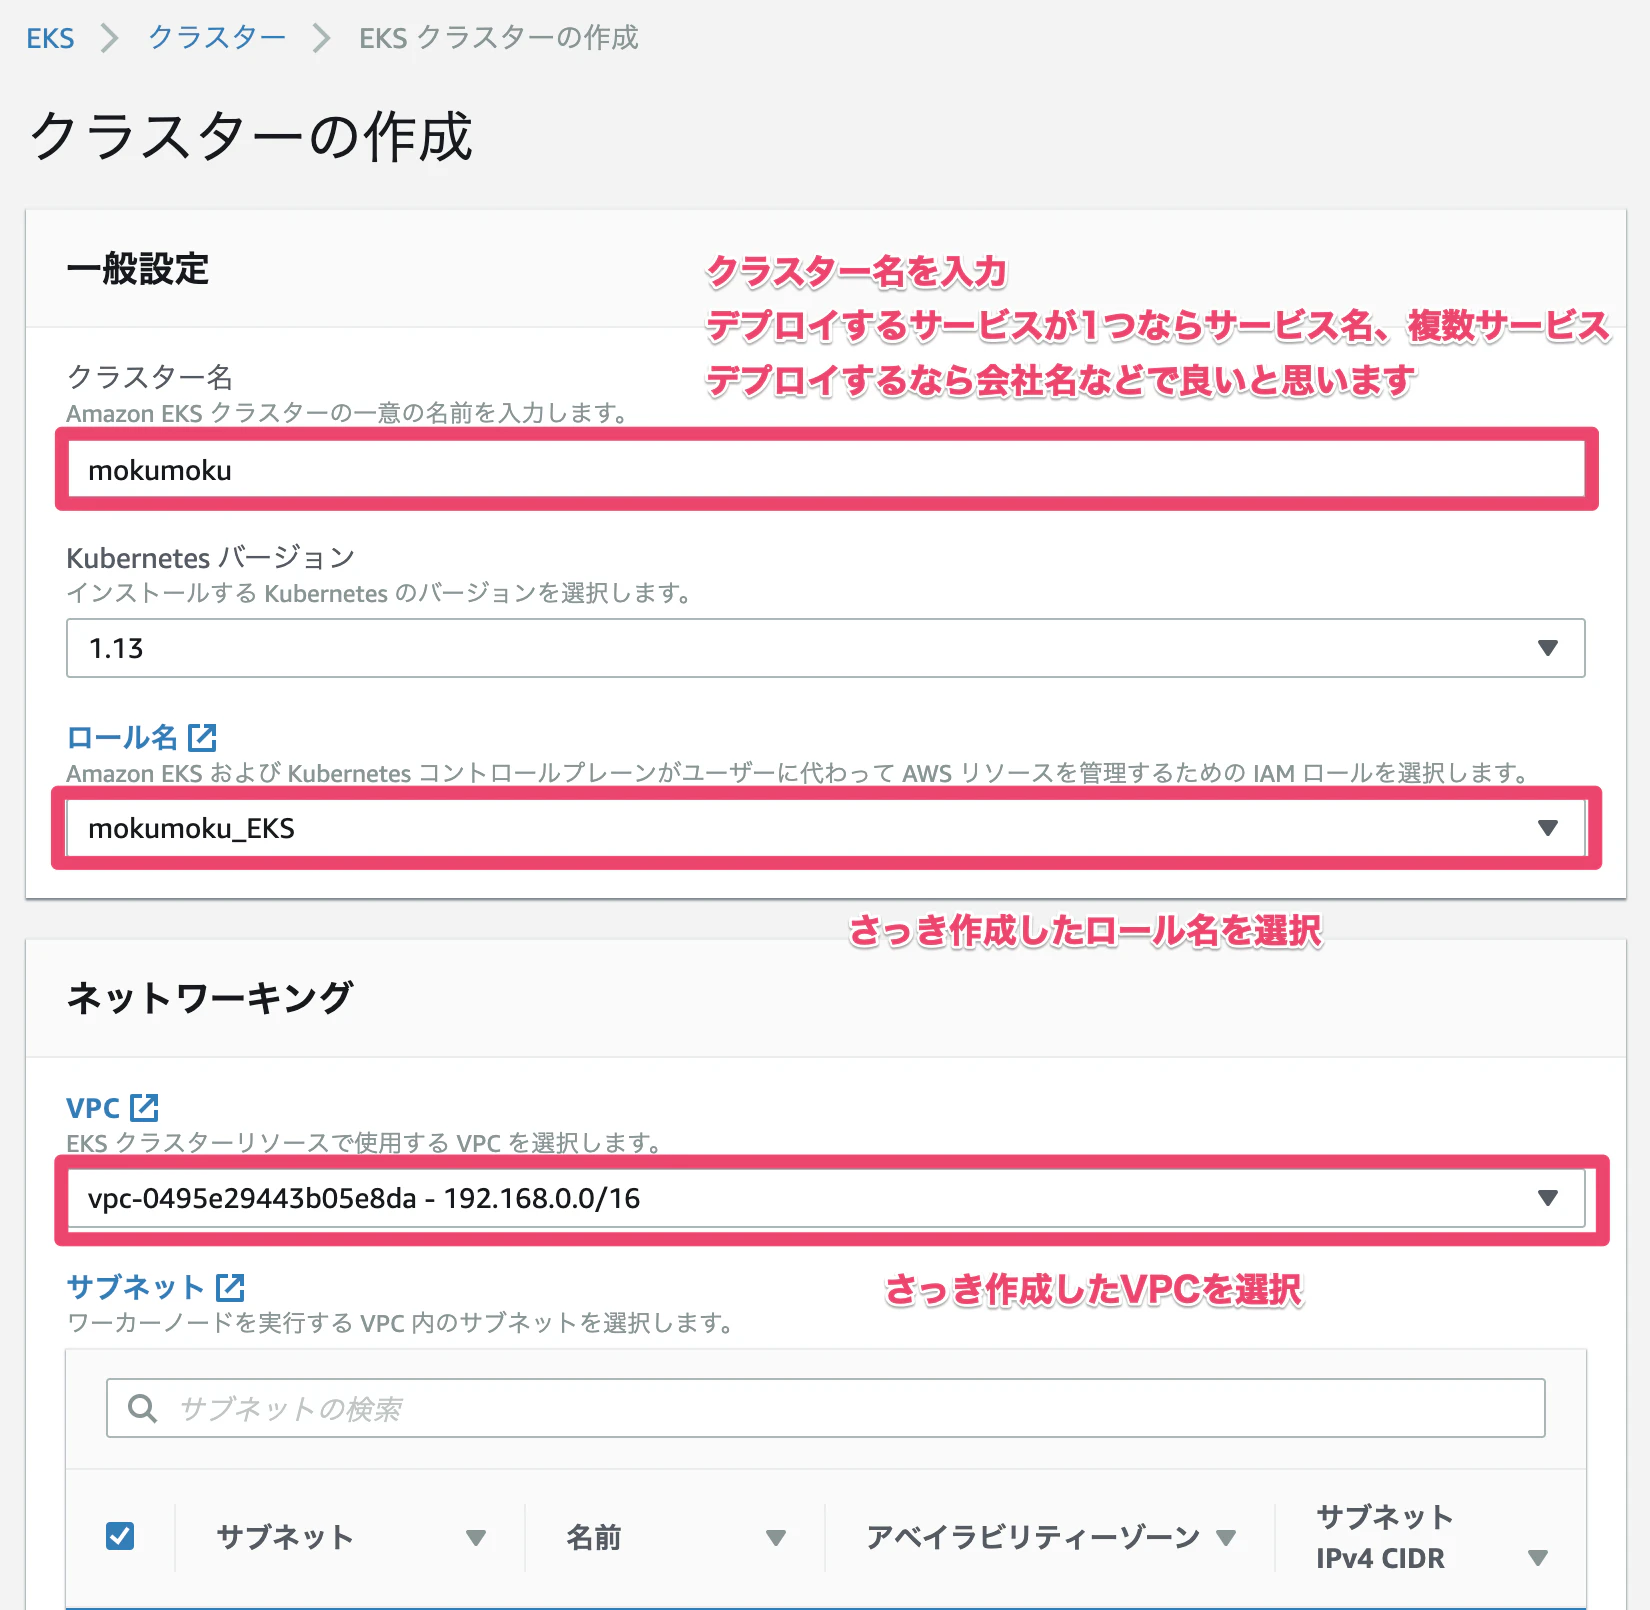Image resolution: width=1650 pixels, height=1610 pixels.
Task: Open the EKS breadcrumb link
Action: 50,38
